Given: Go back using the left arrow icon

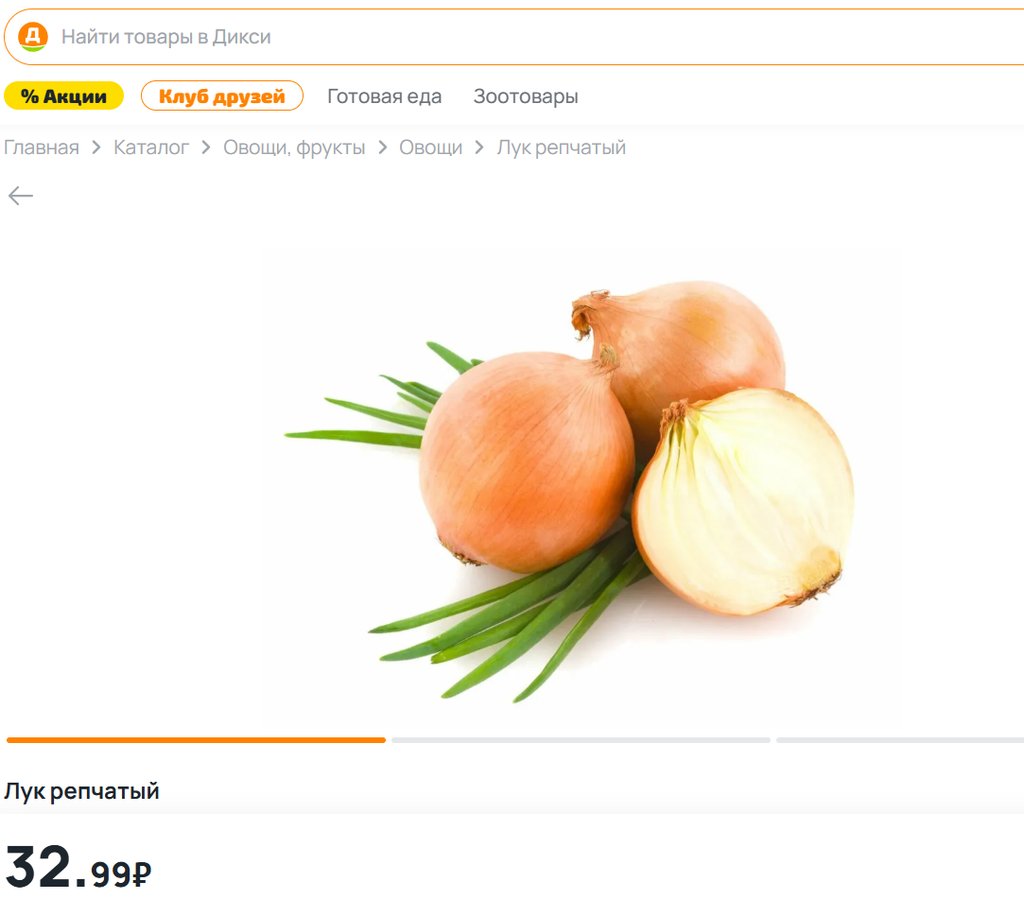Looking at the screenshot, I should click(x=20, y=195).
